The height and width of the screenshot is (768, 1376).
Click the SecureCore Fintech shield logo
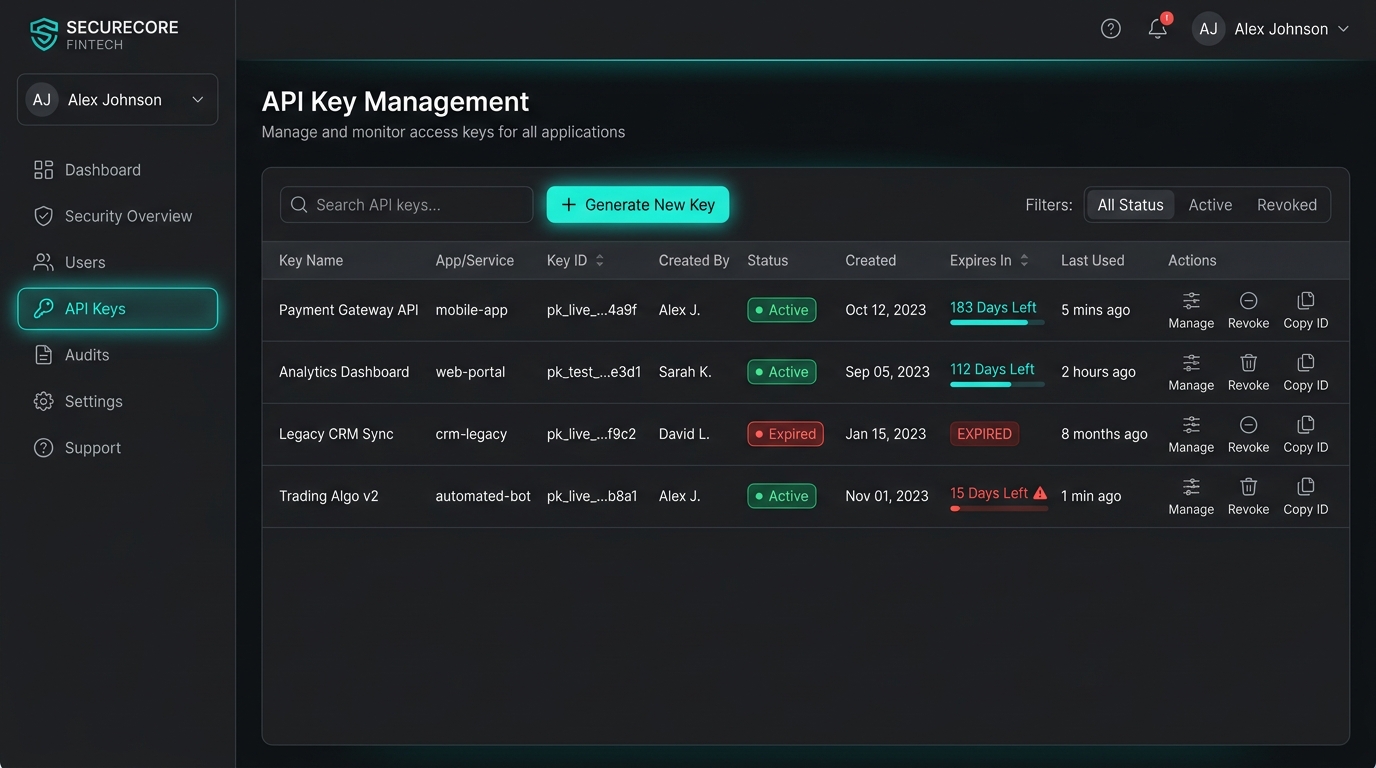click(44, 34)
